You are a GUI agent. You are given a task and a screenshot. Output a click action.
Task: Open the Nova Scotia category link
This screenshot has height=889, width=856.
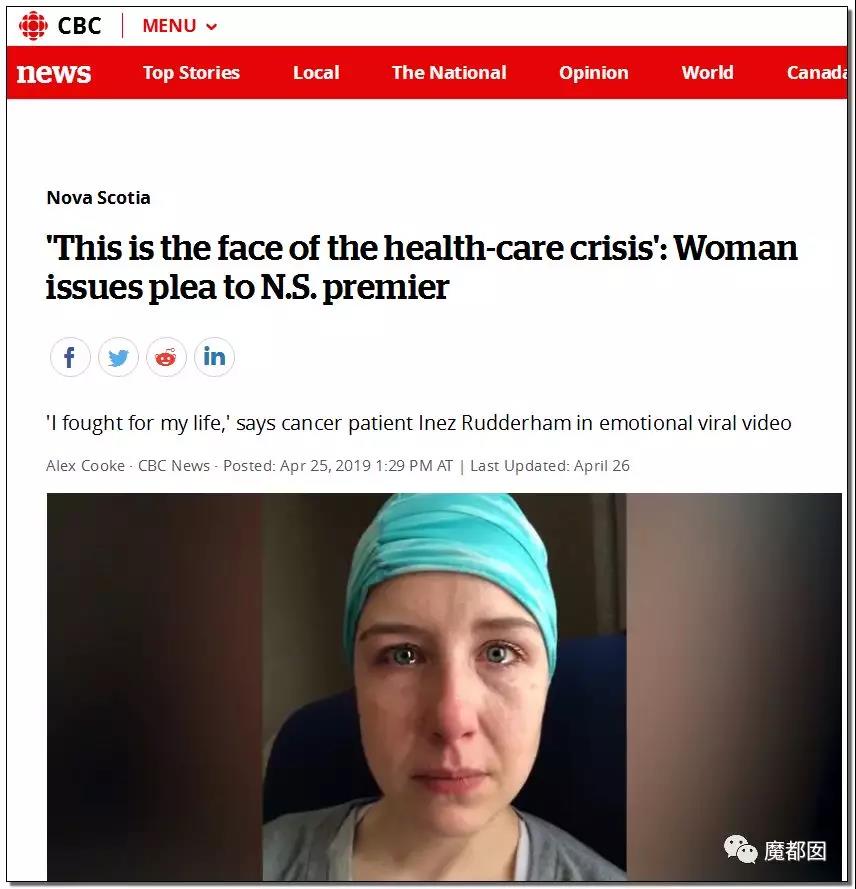pyautogui.click(x=98, y=198)
